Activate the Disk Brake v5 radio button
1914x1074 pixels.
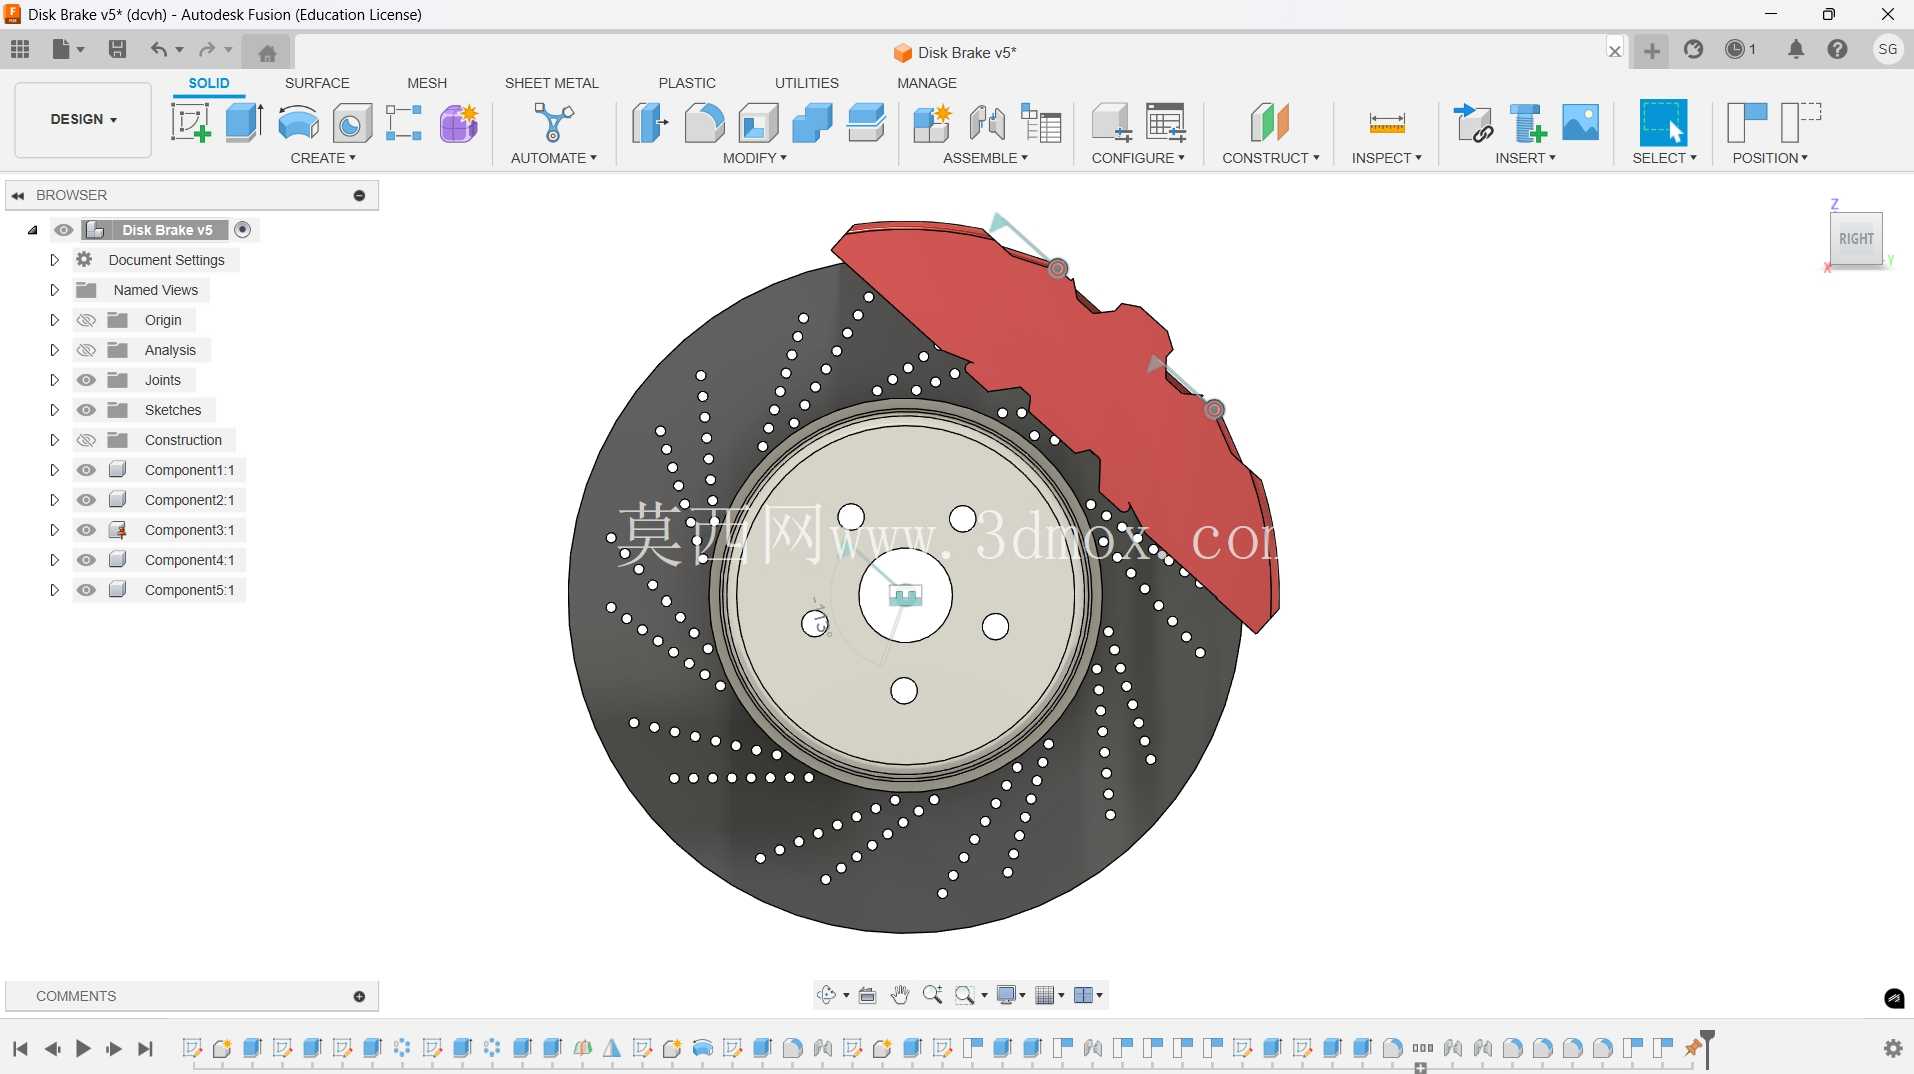click(242, 230)
